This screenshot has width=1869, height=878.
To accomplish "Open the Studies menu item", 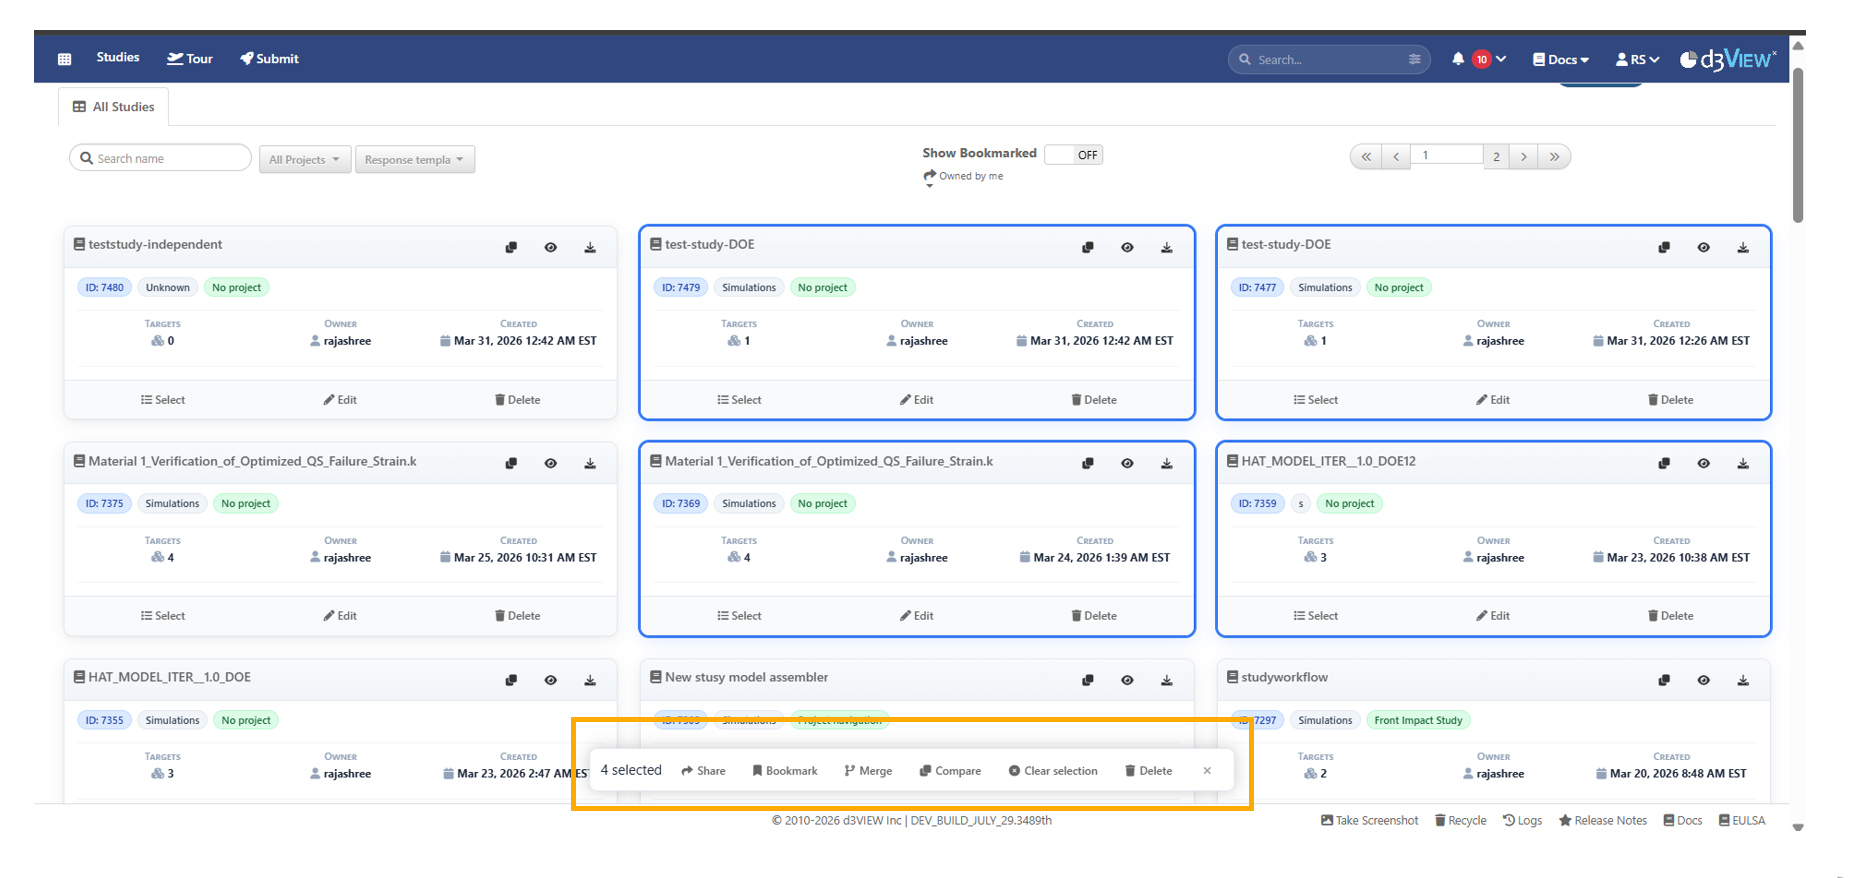I will [118, 58].
